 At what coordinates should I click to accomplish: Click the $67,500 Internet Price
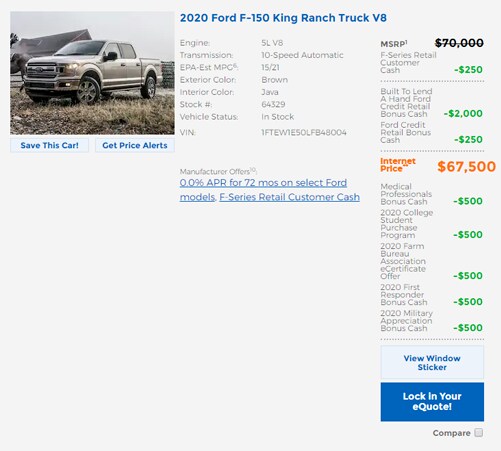click(x=466, y=166)
